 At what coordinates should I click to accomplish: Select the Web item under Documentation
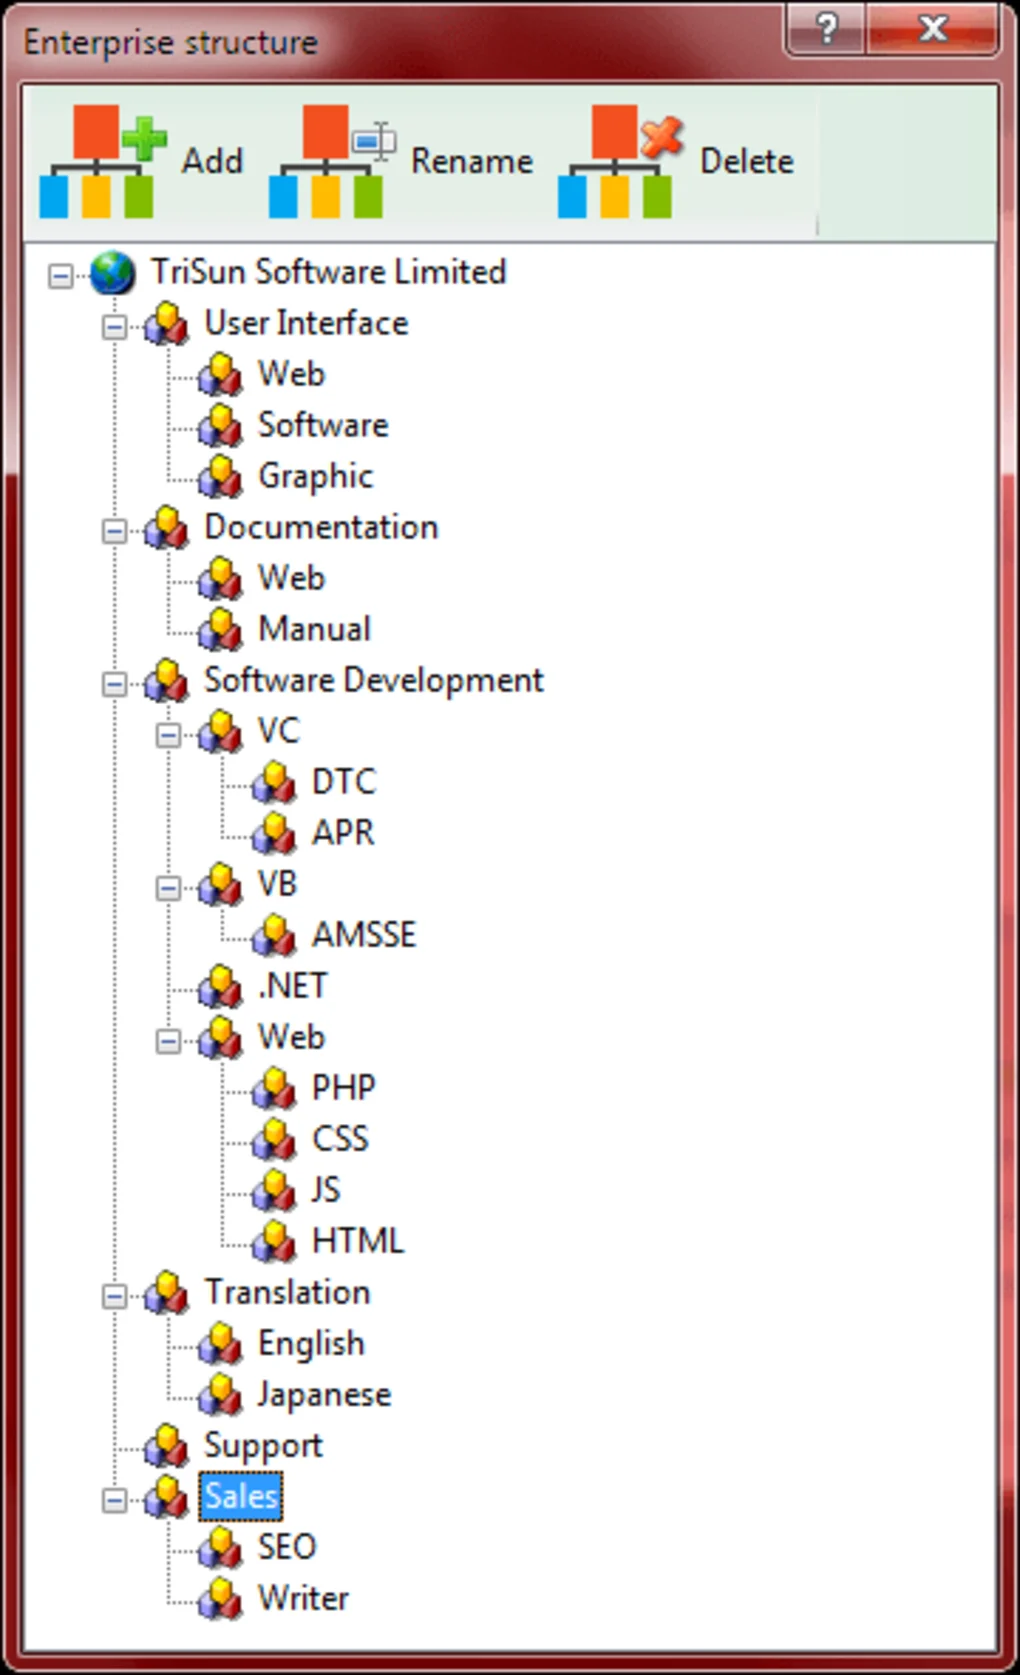pos(291,578)
